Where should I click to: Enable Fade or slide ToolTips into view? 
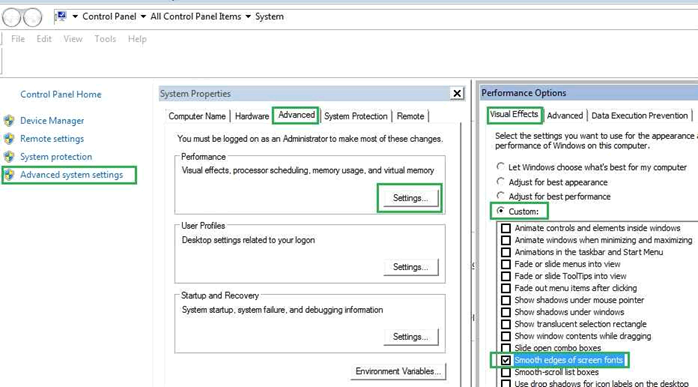pos(506,277)
